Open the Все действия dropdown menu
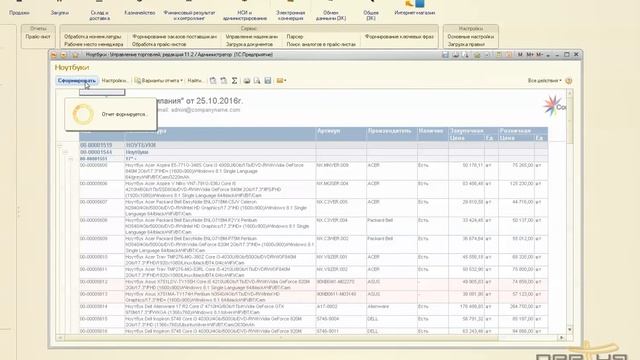640x360 pixels. (x=544, y=81)
